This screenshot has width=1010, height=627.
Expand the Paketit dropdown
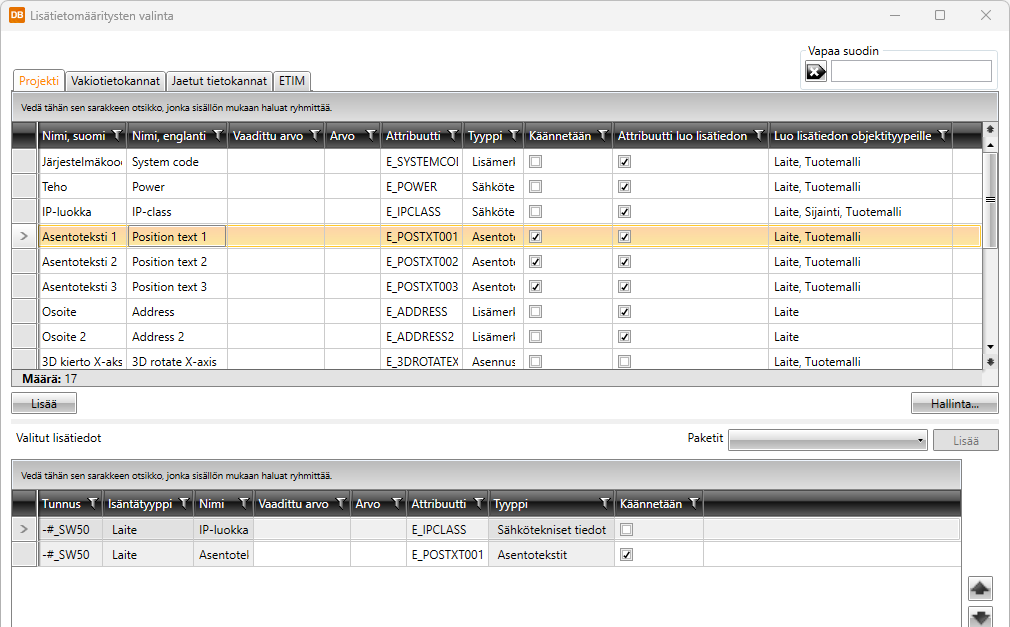click(920, 440)
